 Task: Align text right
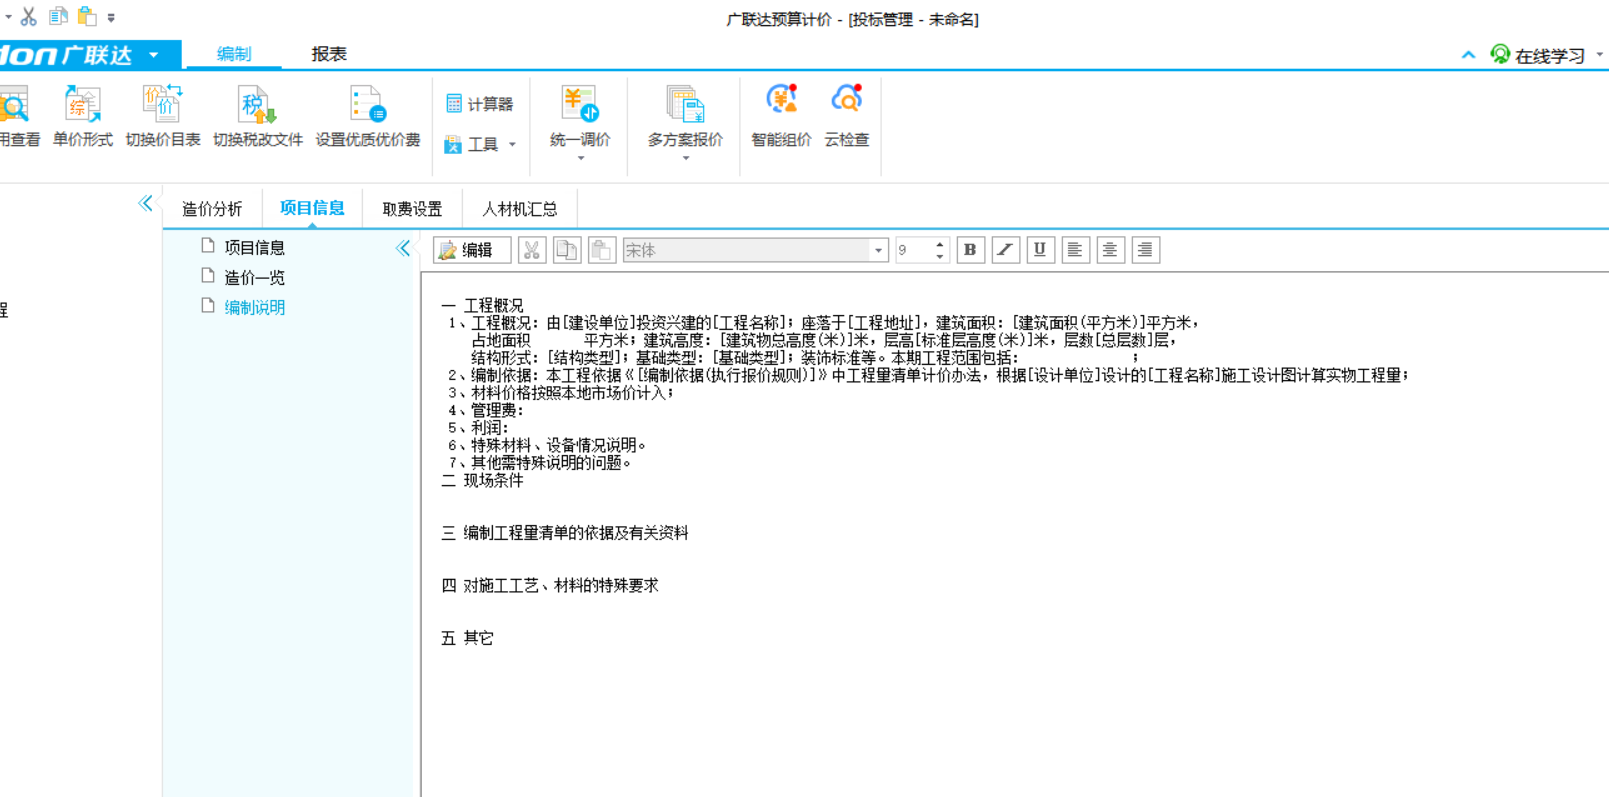[1145, 250]
